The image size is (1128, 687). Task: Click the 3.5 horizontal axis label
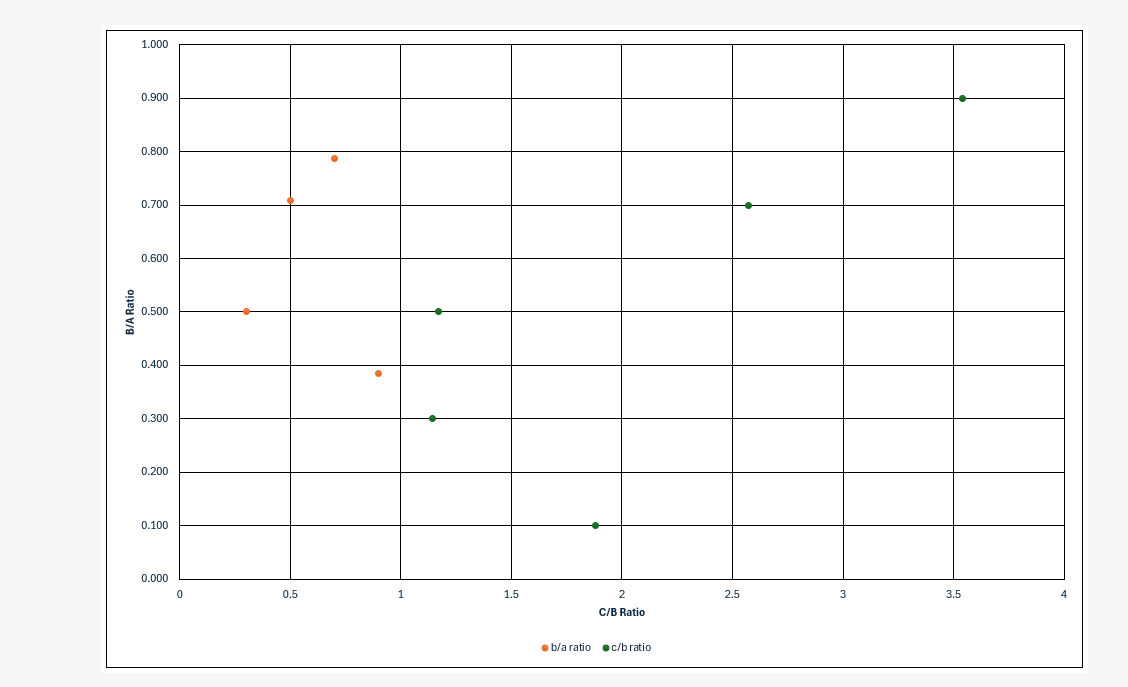(x=953, y=594)
